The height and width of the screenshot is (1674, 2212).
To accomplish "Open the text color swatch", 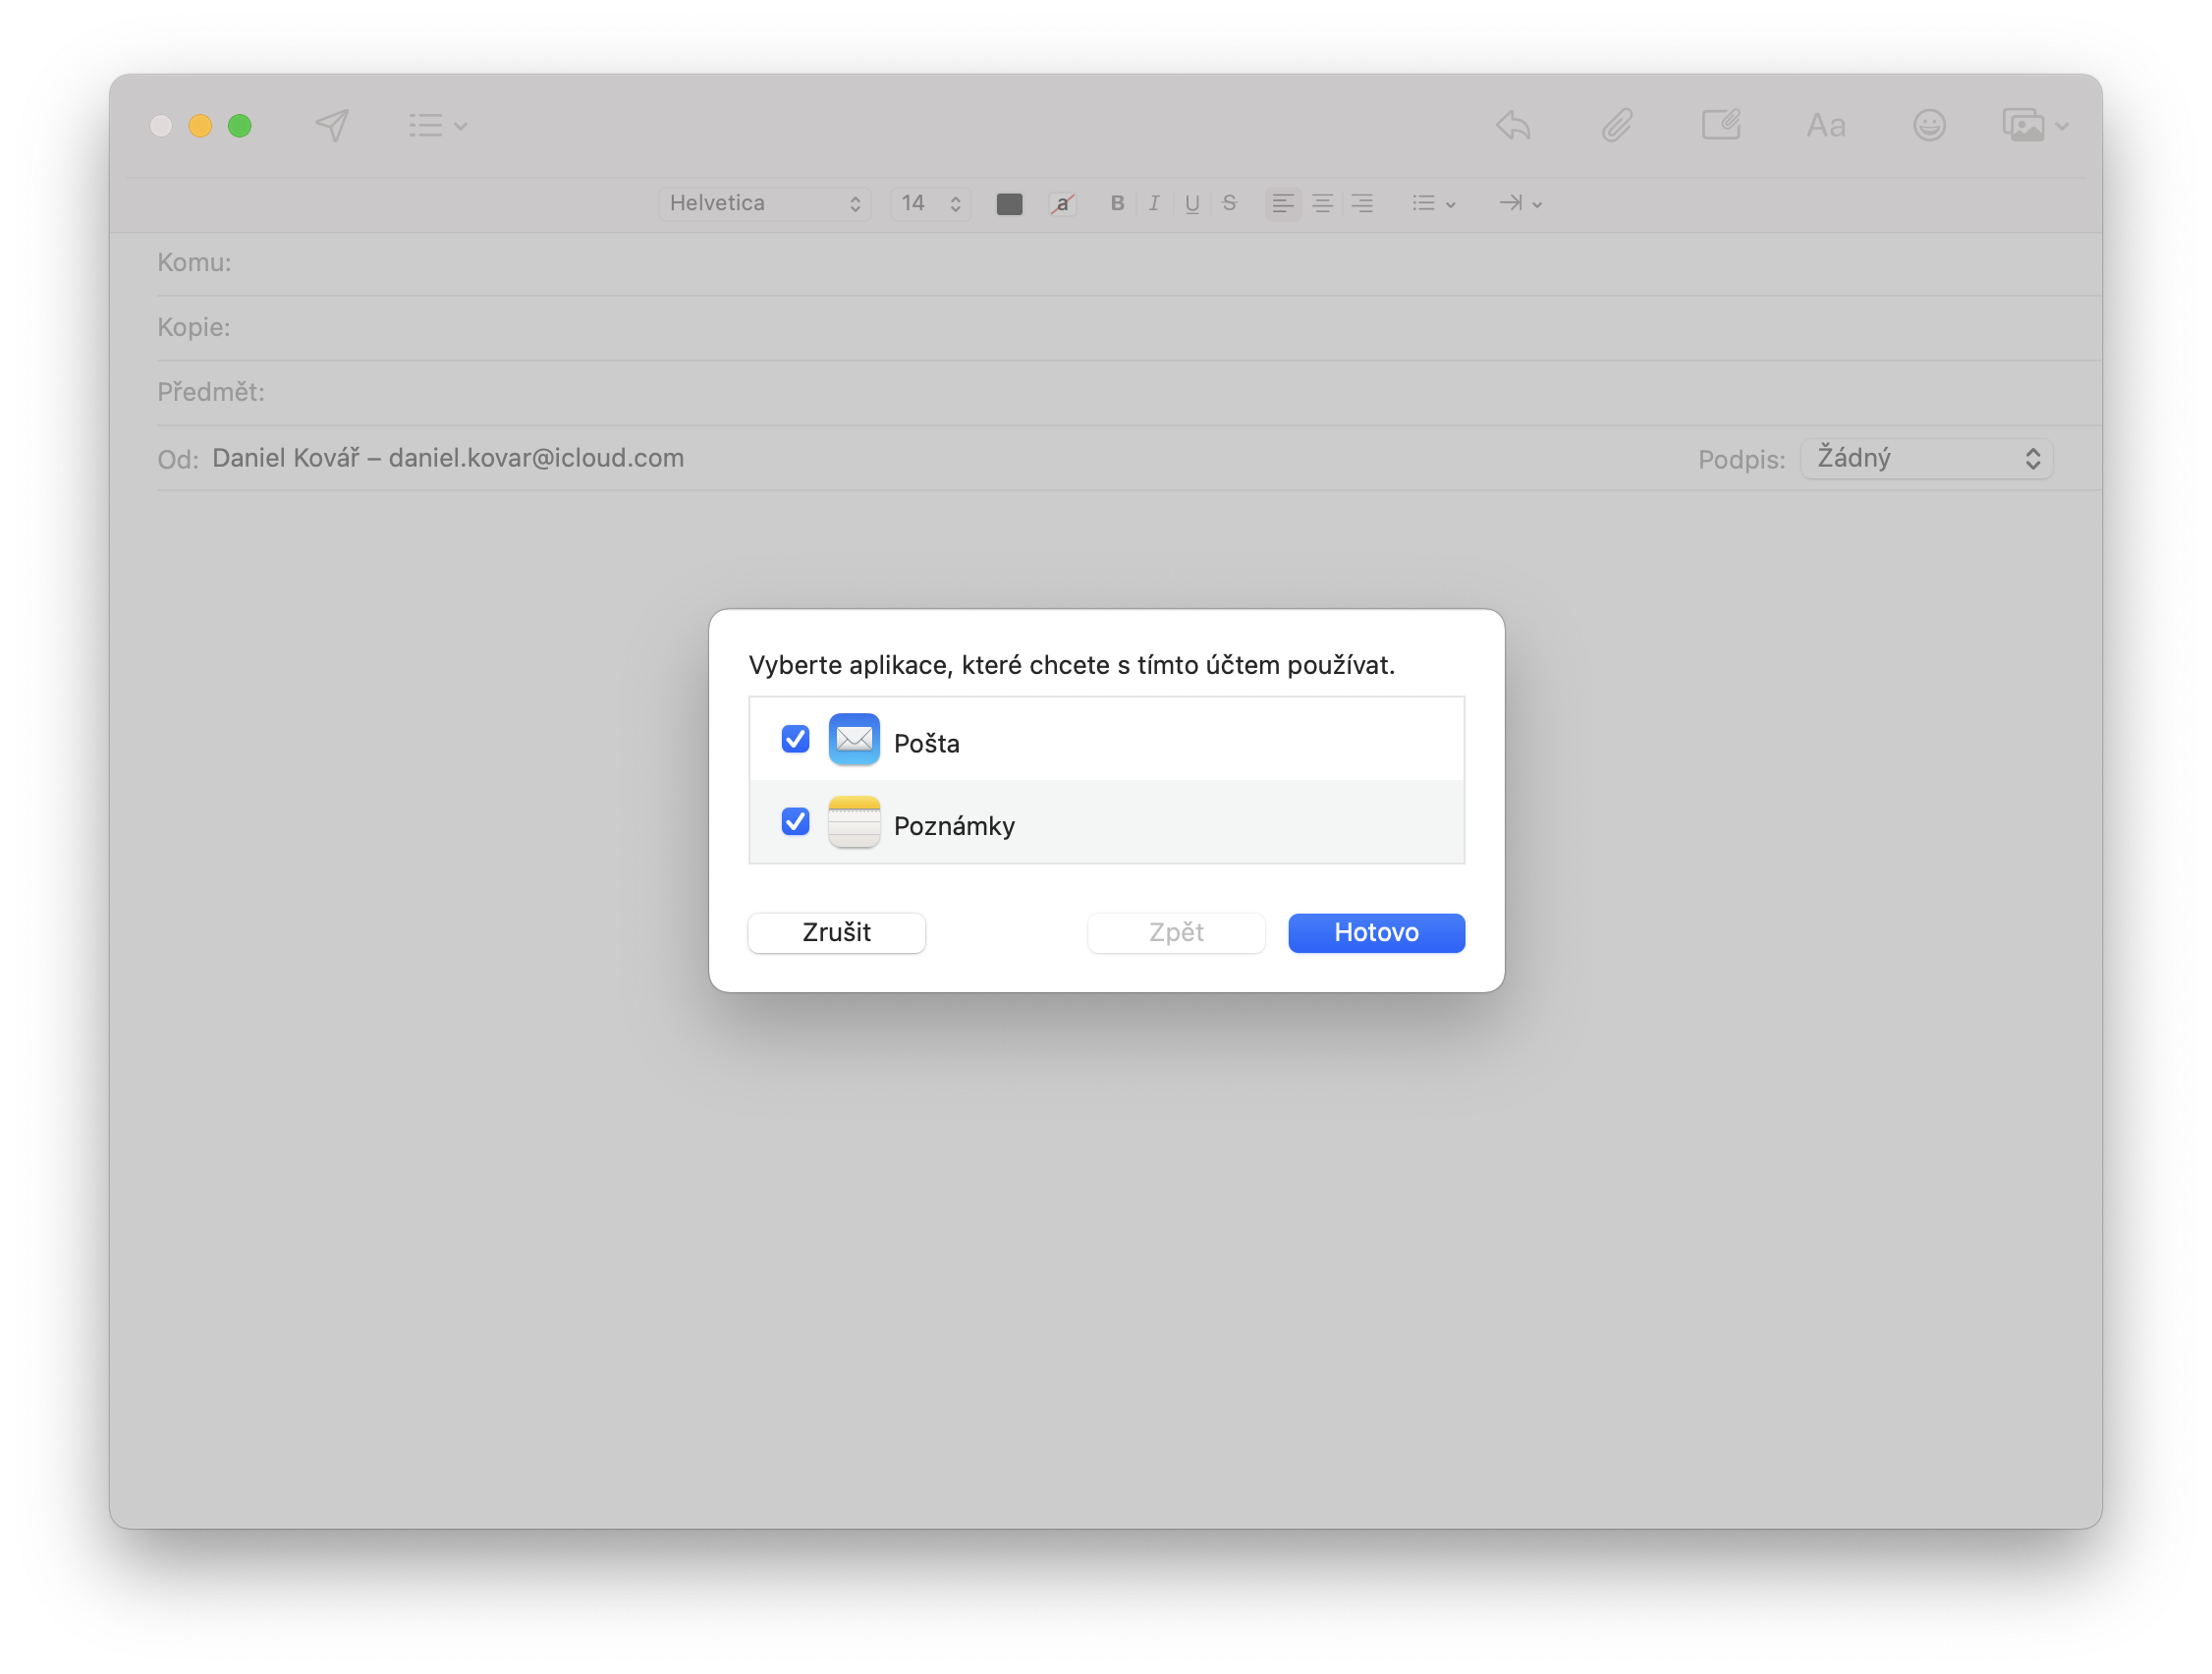I will click(1009, 203).
